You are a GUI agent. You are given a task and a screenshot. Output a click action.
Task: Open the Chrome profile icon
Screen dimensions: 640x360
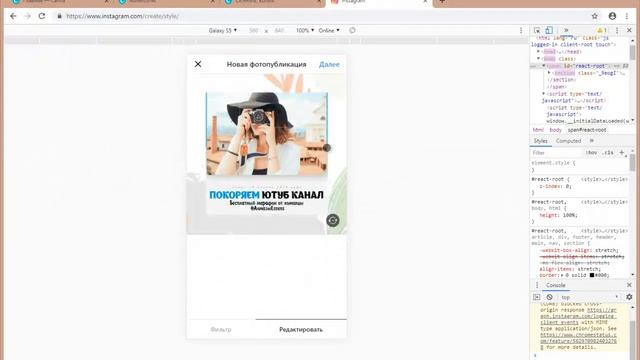pyautogui.click(x=612, y=16)
